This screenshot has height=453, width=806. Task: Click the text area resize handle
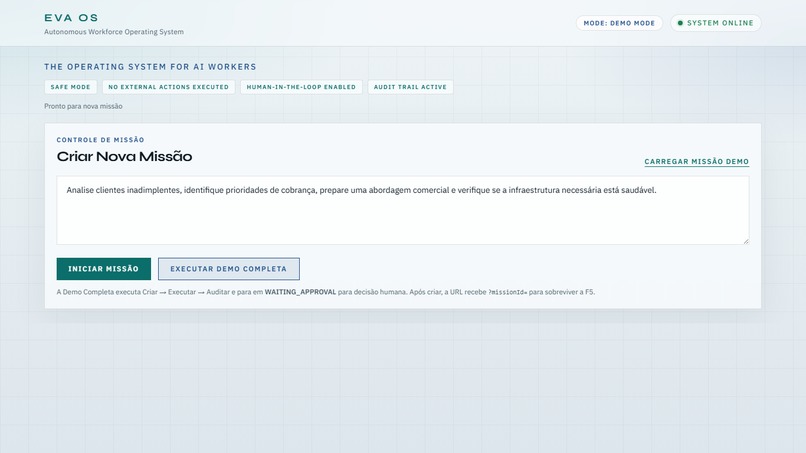tap(745, 241)
